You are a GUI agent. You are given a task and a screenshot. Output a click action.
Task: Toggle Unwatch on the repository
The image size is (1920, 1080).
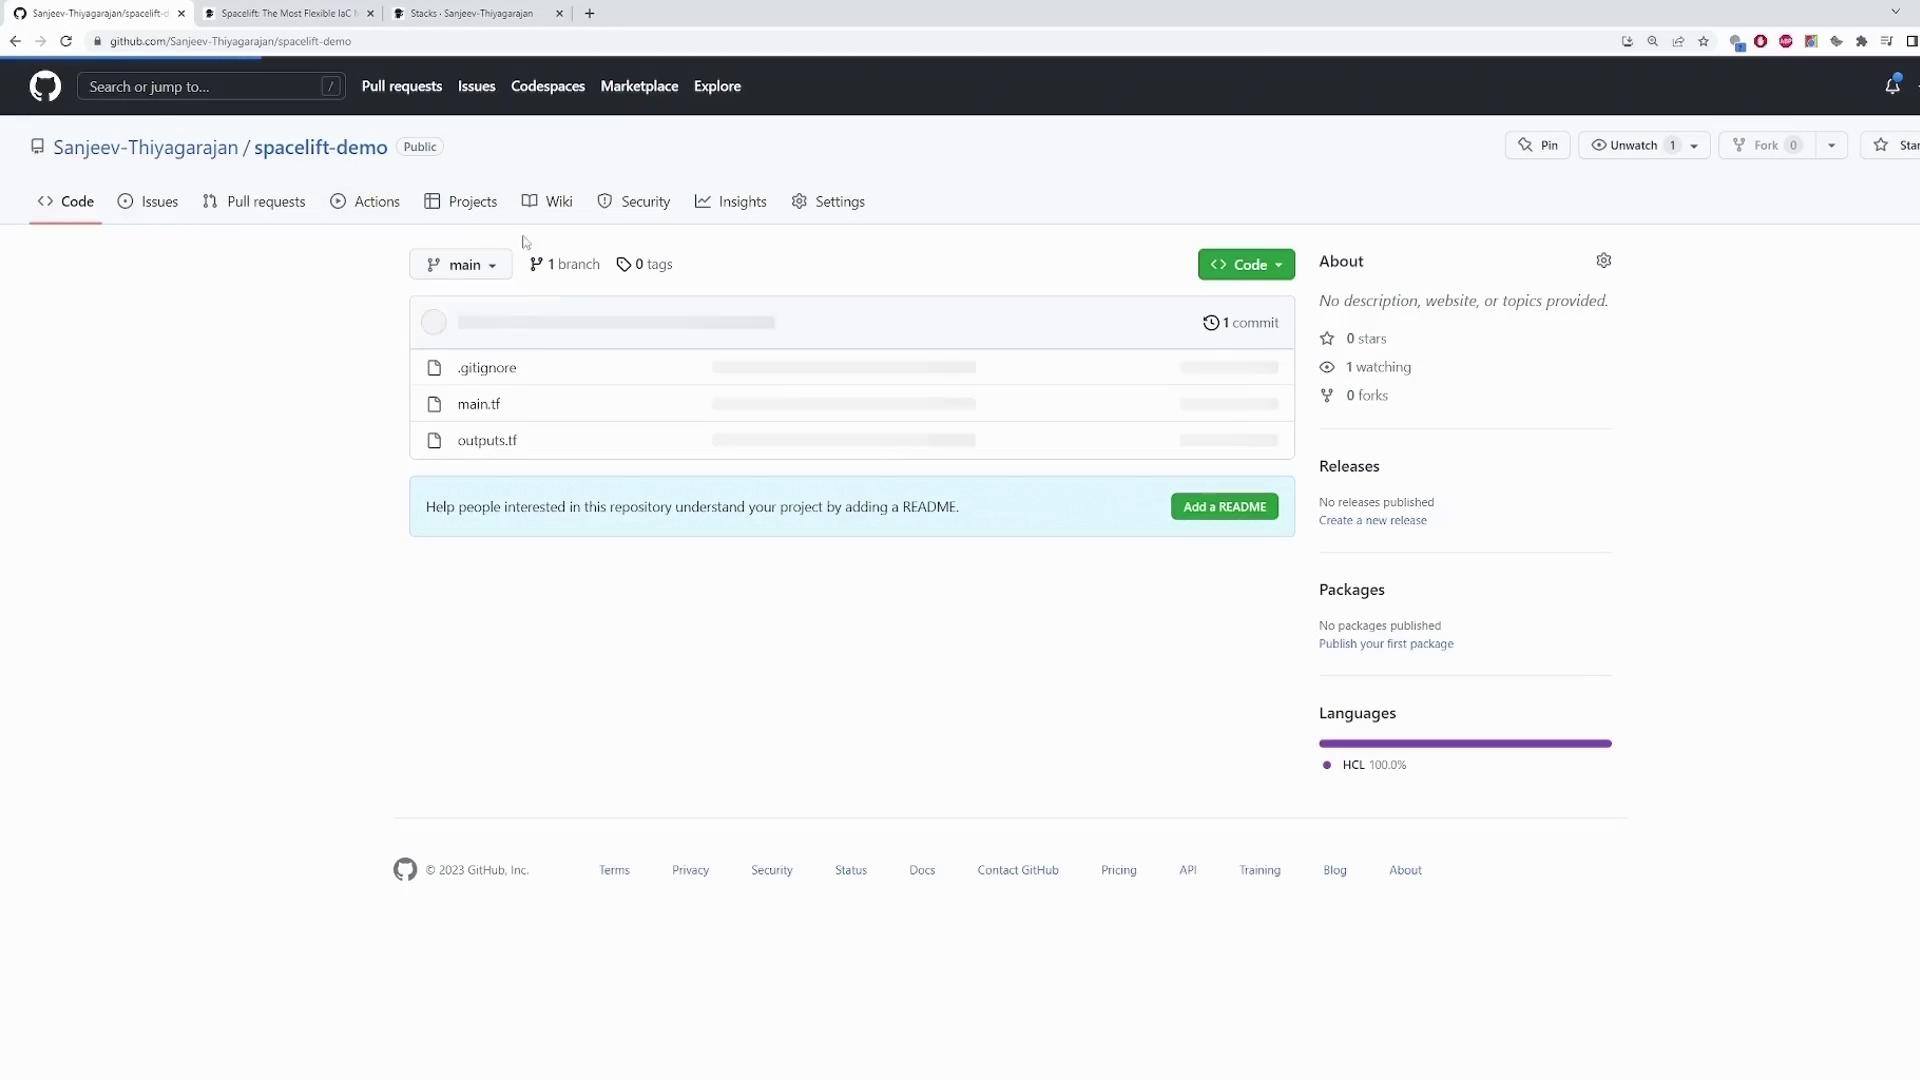[x=1633, y=145]
